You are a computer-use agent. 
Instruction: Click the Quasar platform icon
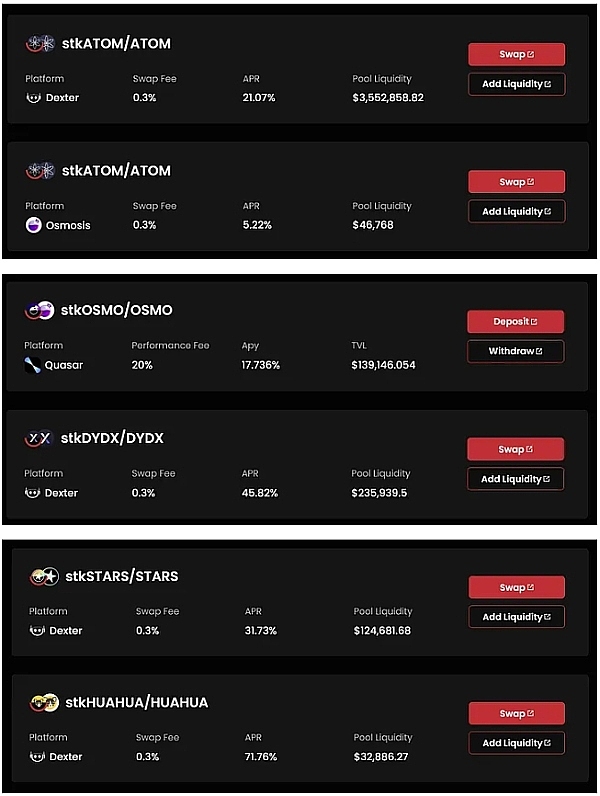[33, 365]
